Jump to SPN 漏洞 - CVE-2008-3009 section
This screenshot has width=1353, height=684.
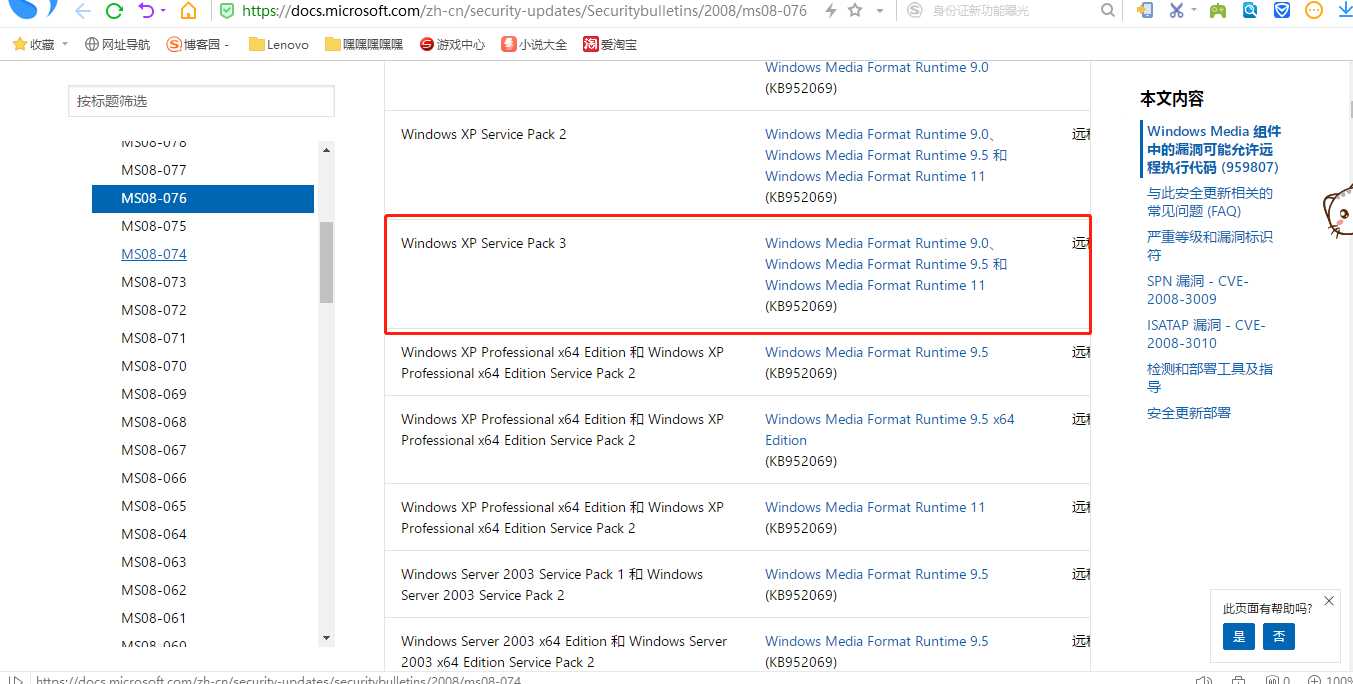1198,290
